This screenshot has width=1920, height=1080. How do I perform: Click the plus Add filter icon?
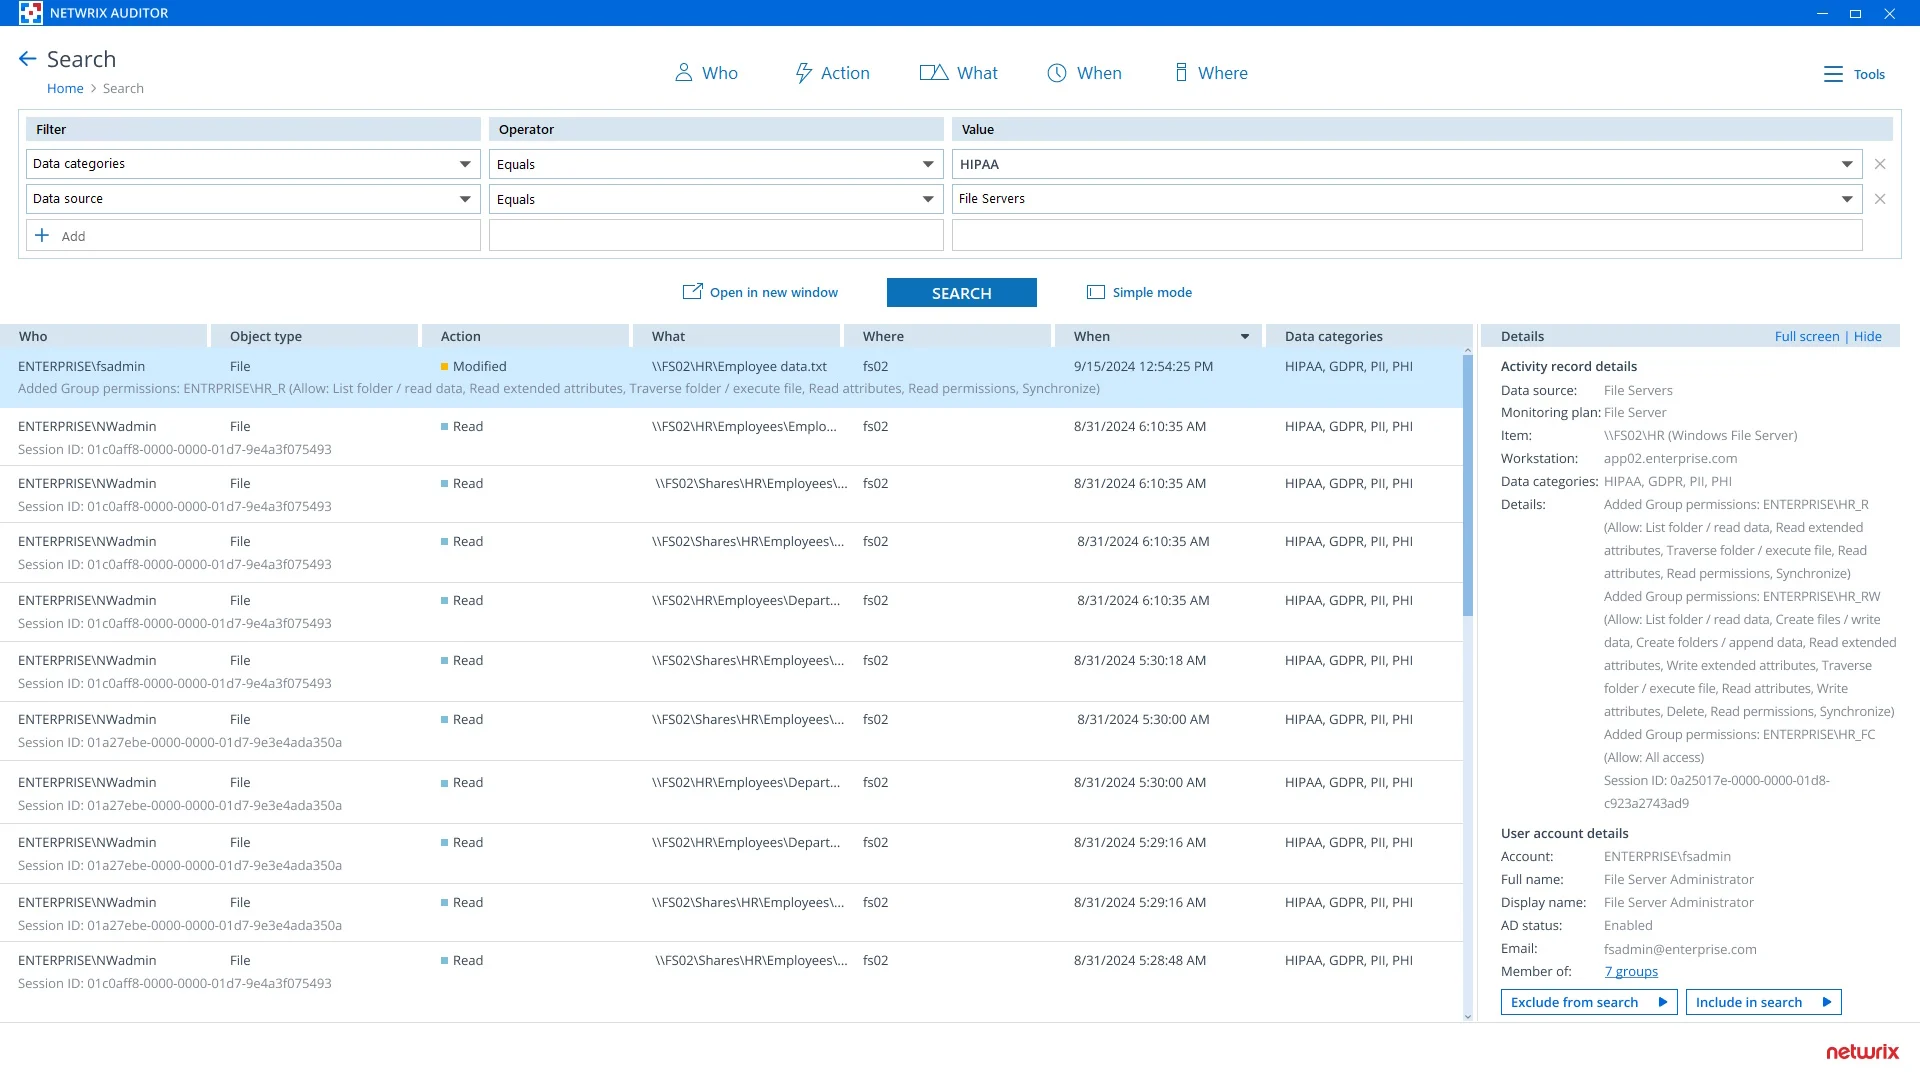[x=42, y=235]
